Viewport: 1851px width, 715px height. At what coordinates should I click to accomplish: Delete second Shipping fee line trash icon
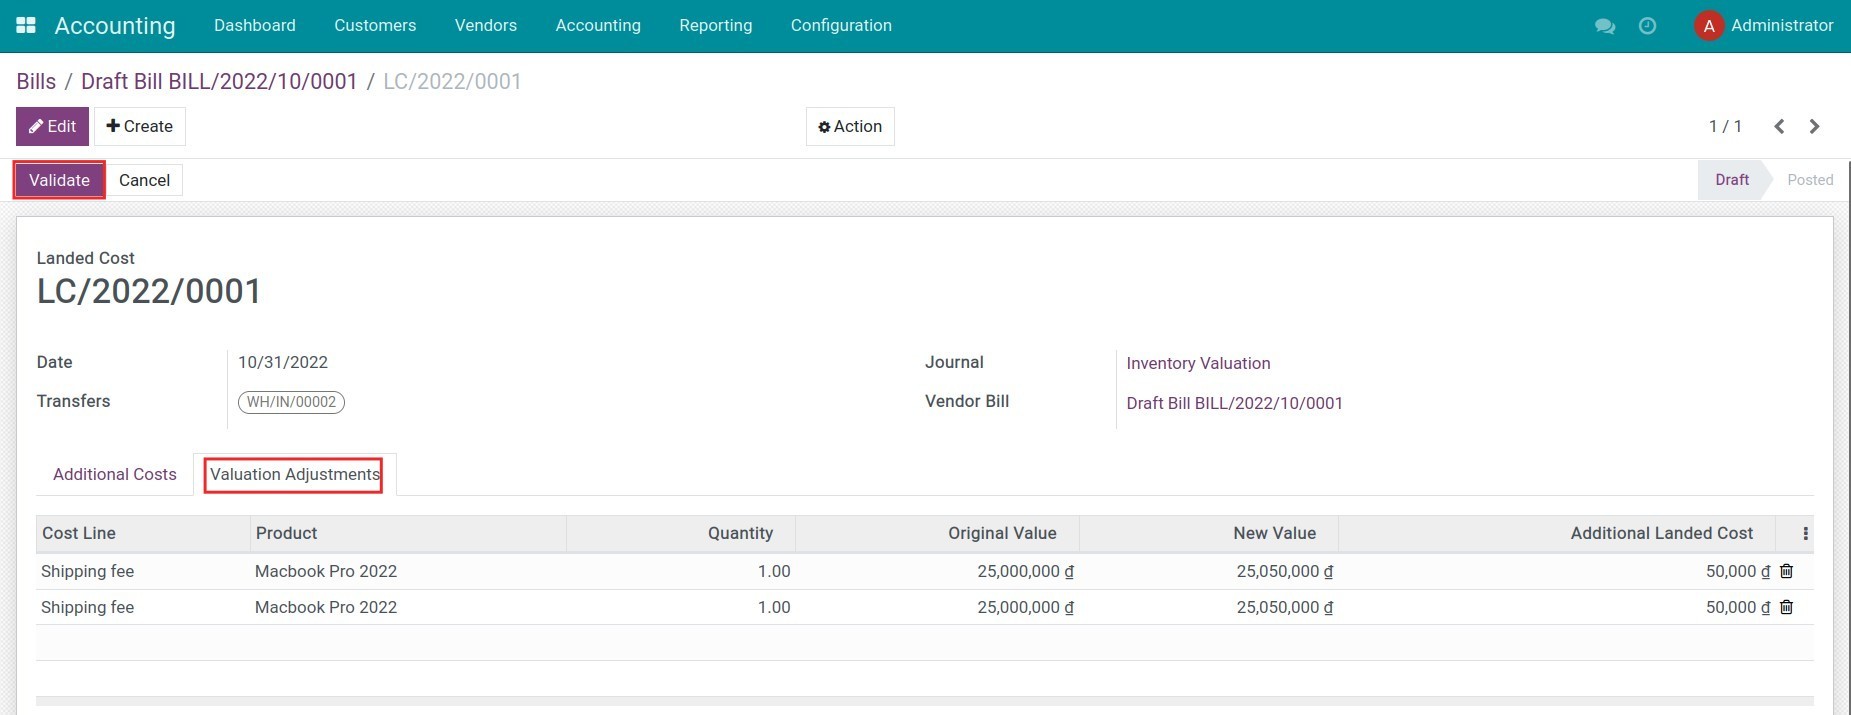coord(1787,607)
